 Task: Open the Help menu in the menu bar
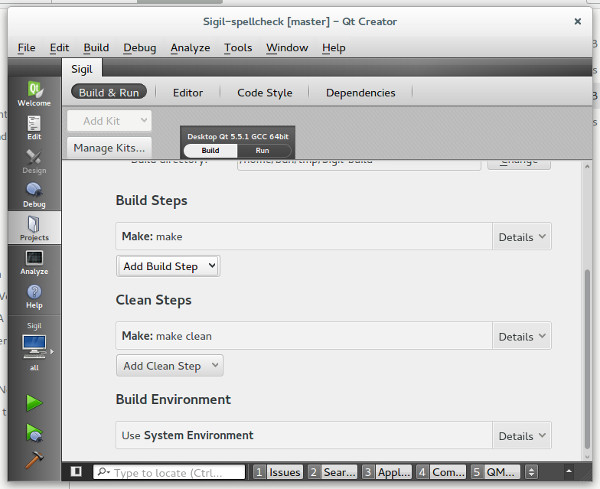tap(334, 47)
